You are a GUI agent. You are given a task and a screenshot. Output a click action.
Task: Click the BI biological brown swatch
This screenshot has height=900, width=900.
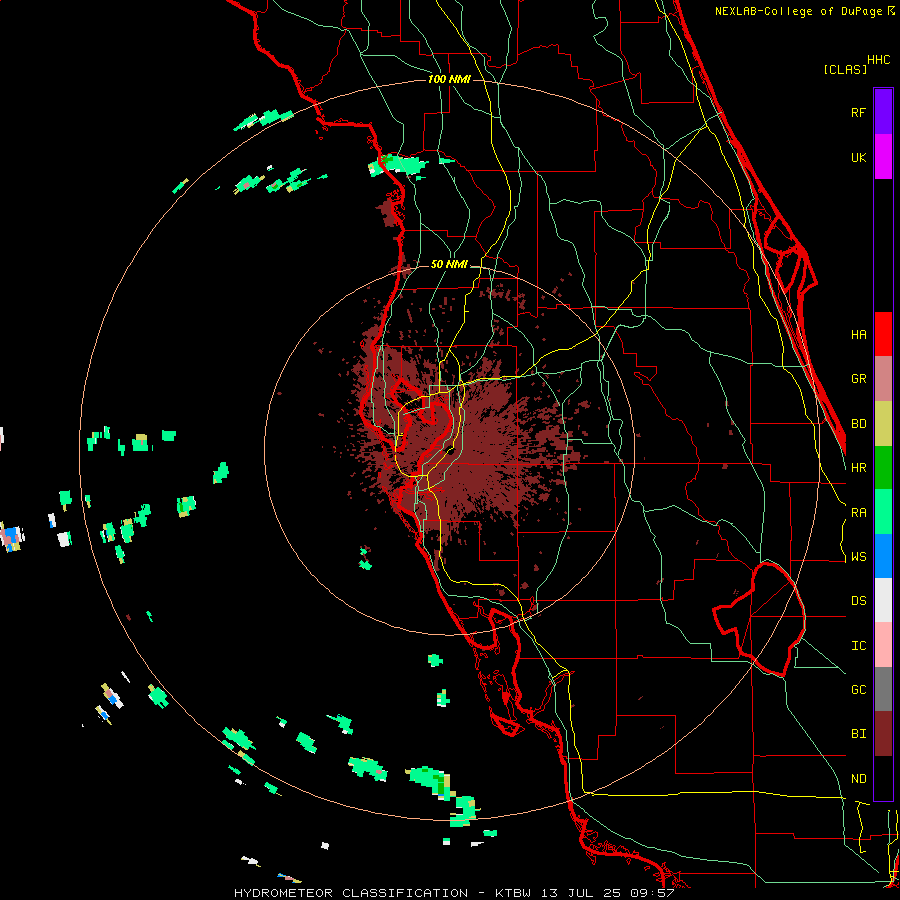(x=883, y=734)
